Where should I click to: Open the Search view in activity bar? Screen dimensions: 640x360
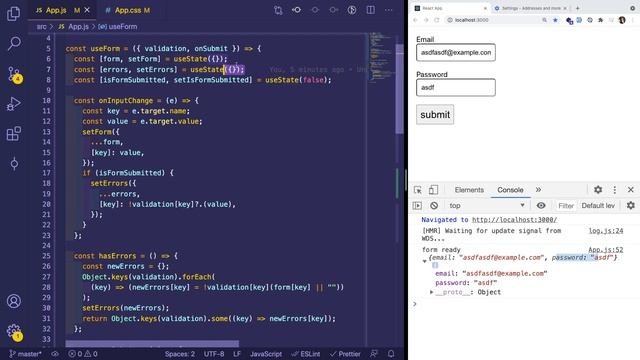[x=14, y=43]
